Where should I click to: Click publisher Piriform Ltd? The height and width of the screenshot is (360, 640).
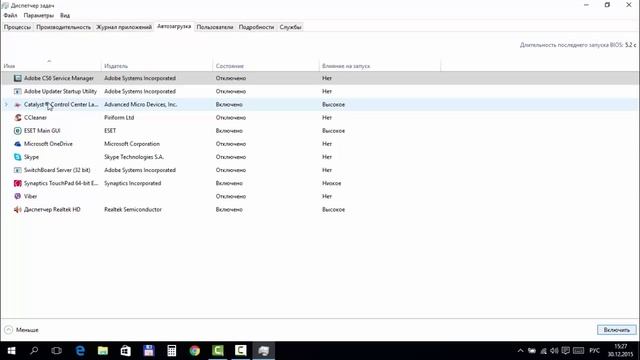[119, 118]
